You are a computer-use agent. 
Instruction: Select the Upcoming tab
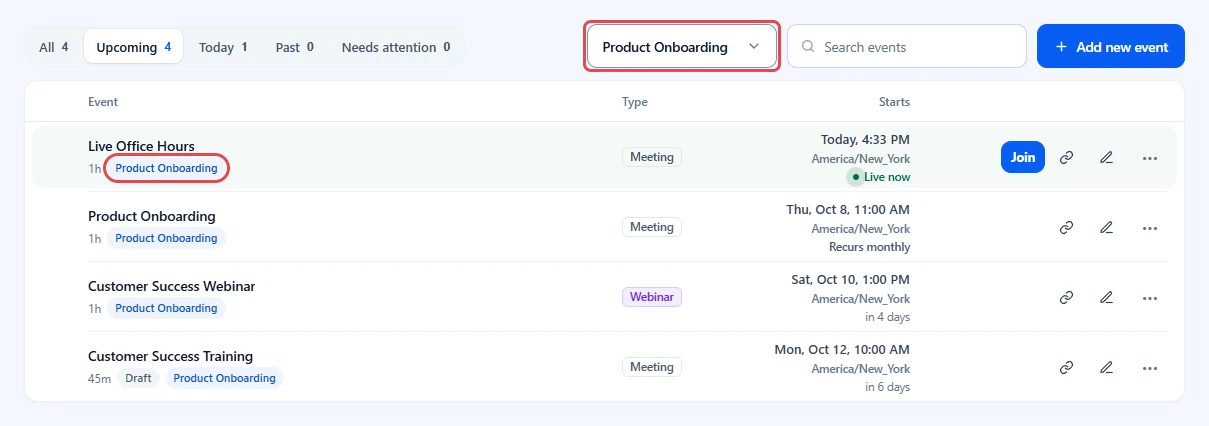[134, 47]
